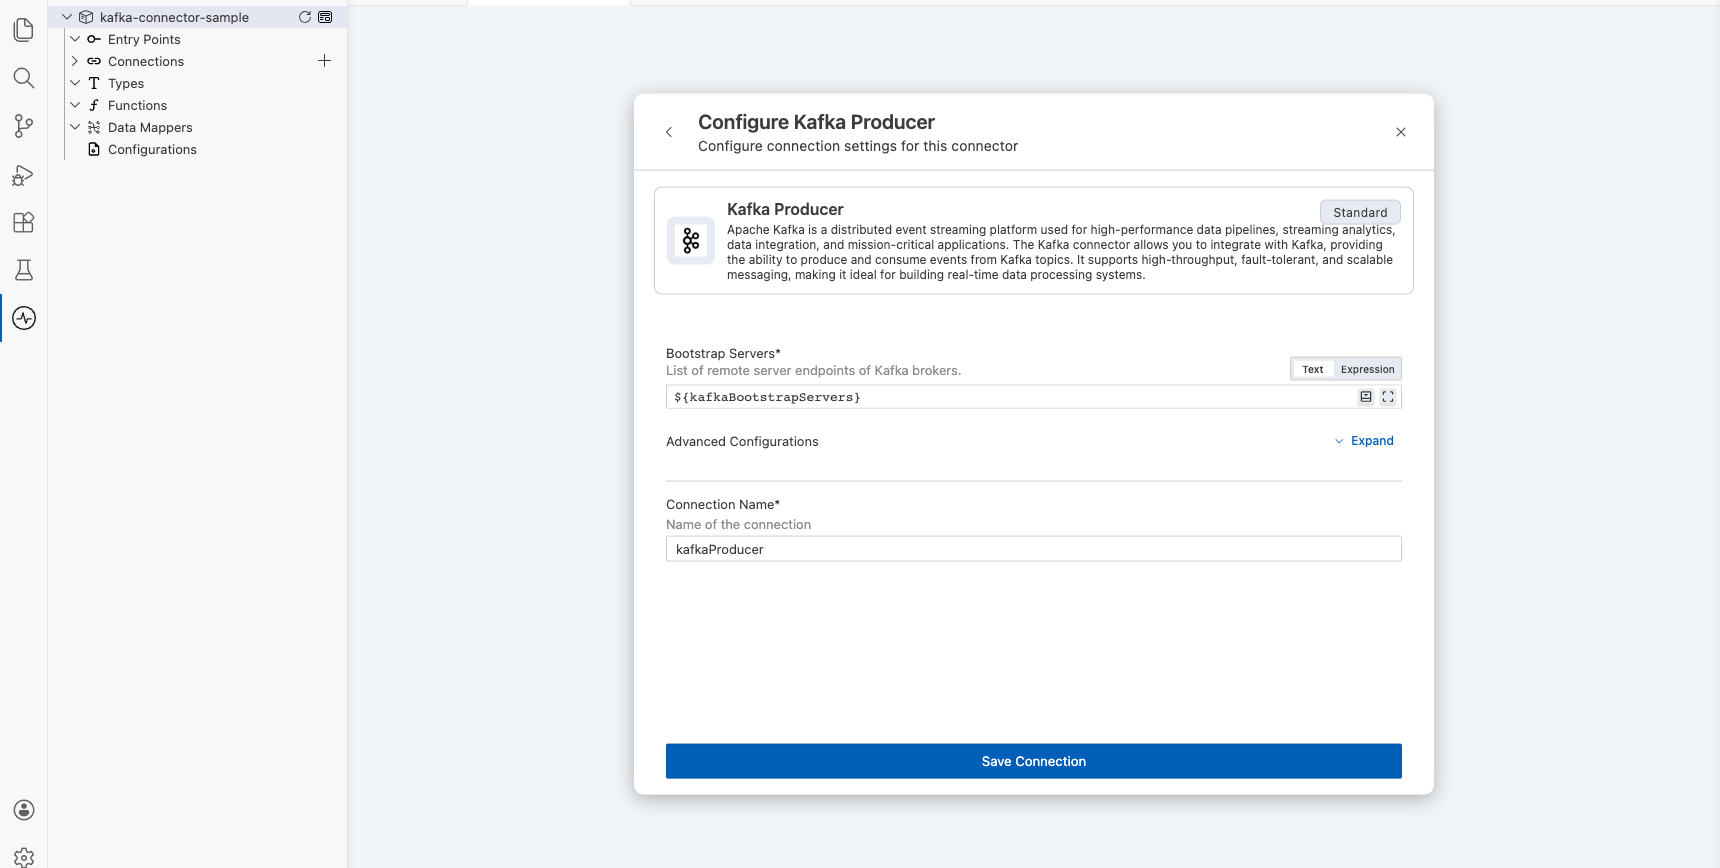
Task: Click the Bootstrap Servers label
Action: [x=723, y=353]
